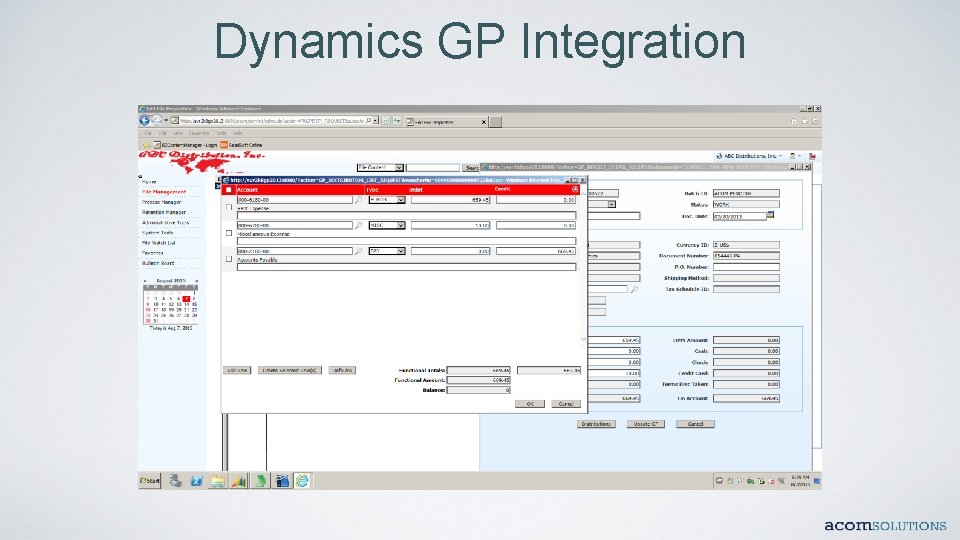The image size is (960, 540).
Task: Click the search text field beside File Content
Action: click(x=432, y=167)
